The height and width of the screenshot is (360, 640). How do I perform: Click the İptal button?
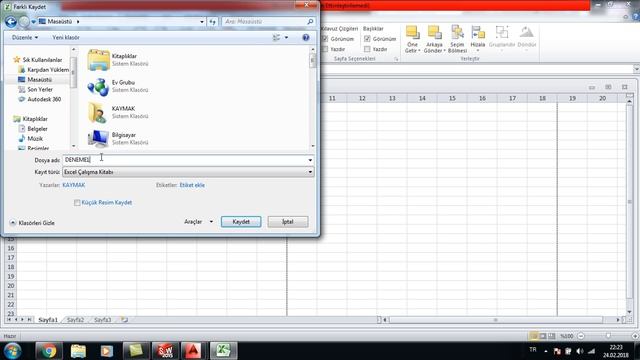point(288,222)
